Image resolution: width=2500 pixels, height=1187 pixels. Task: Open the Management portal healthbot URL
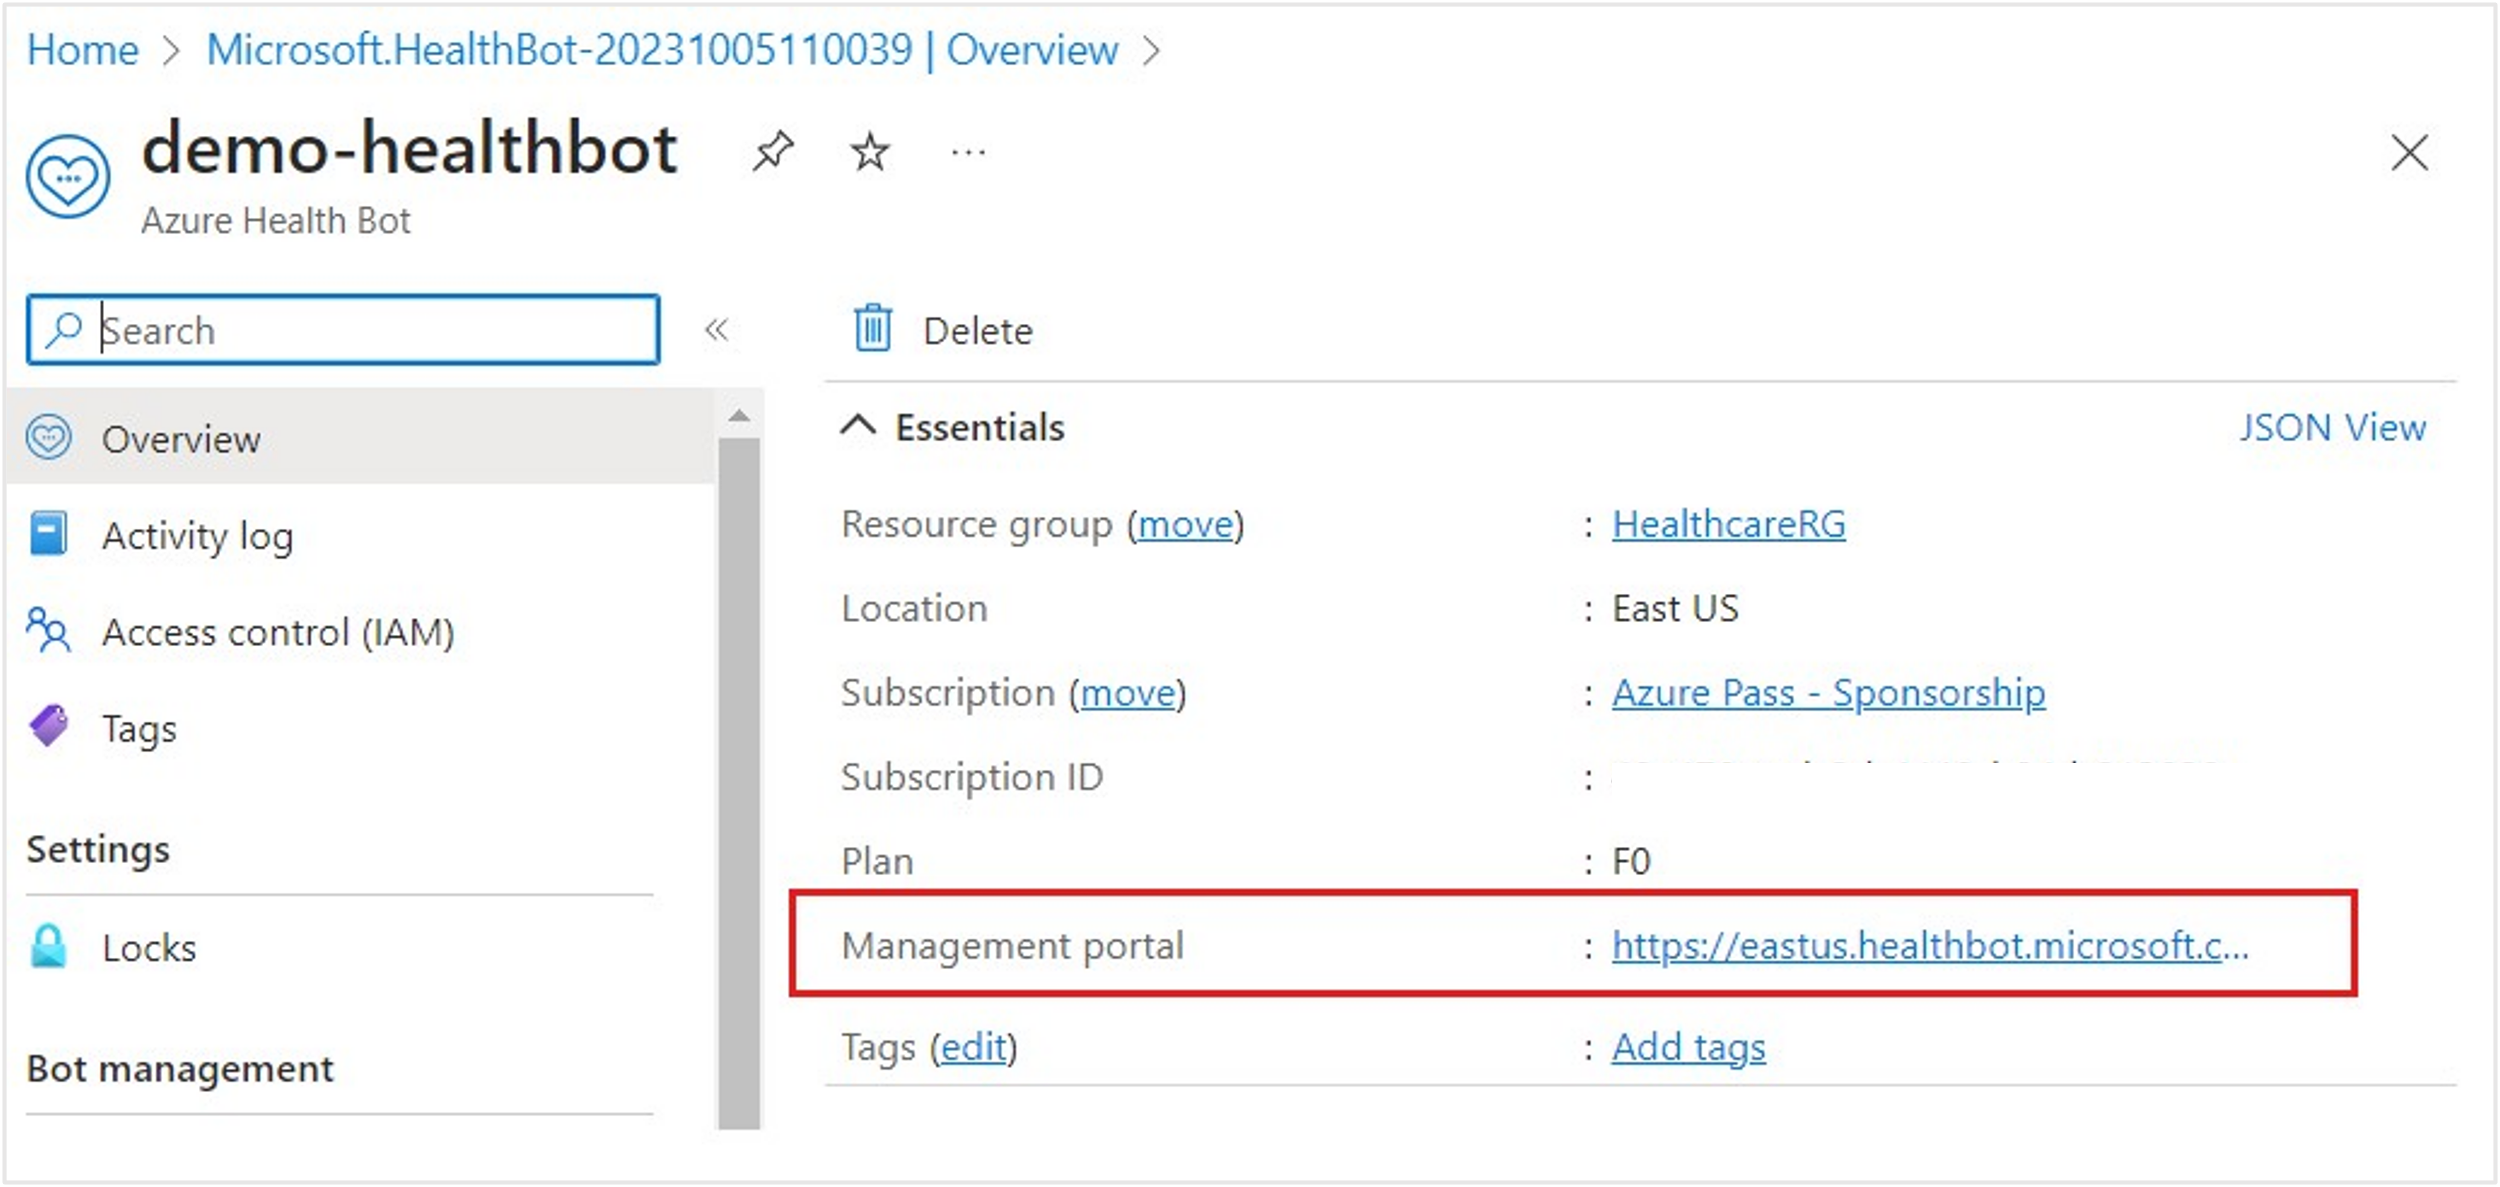pyautogui.click(x=1929, y=945)
